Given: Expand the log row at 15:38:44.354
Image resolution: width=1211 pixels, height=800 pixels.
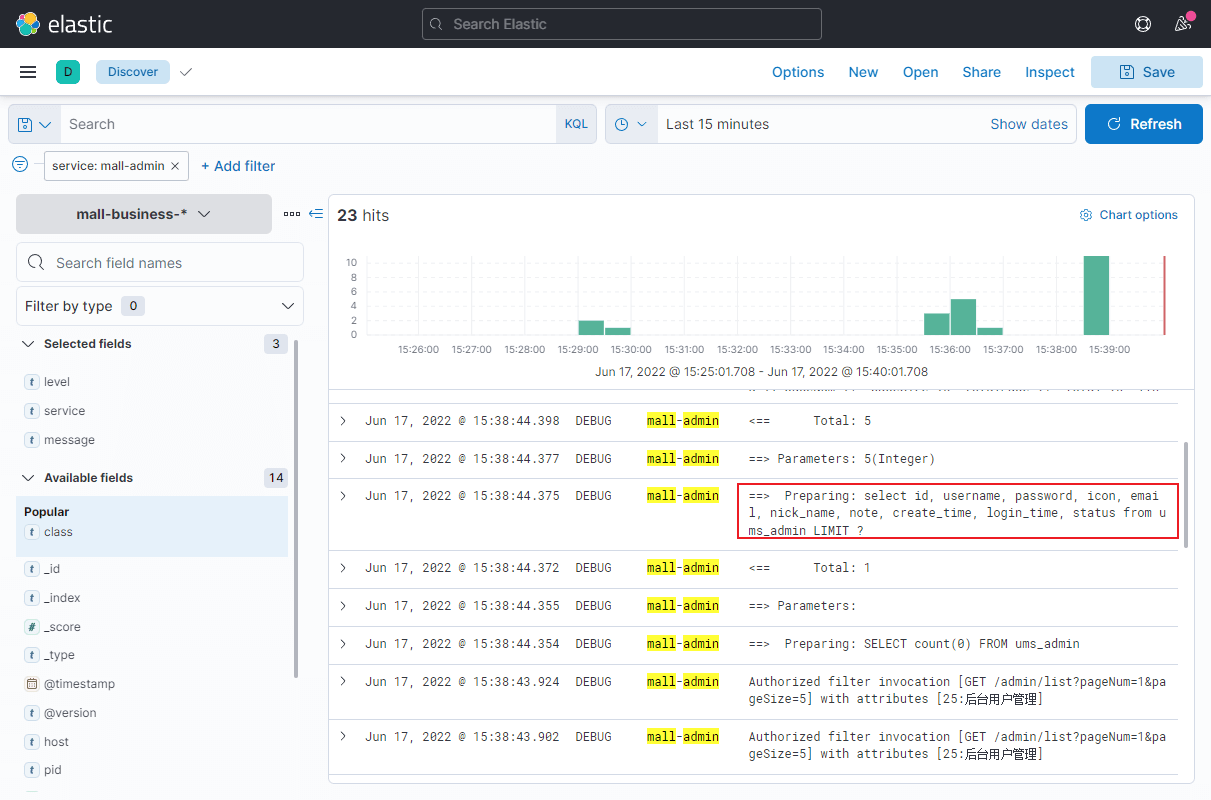Looking at the screenshot, I should point(343,644).
